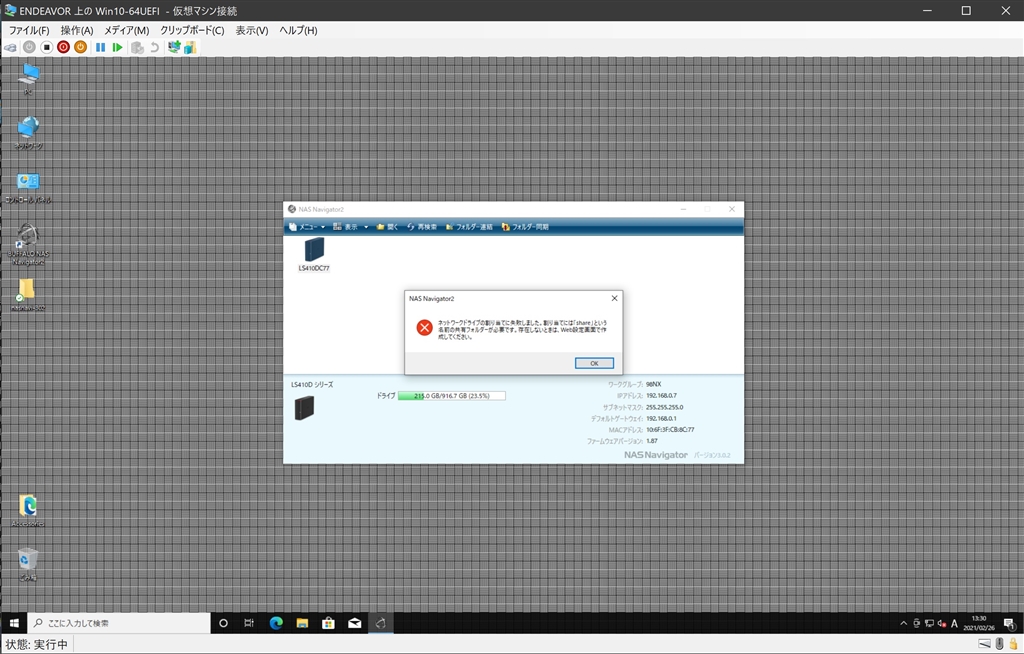This screenshot has width=1024, height=654.
Task: Expand the メニュー dropdown in NAS Navigator2
Action: point(307,227)
